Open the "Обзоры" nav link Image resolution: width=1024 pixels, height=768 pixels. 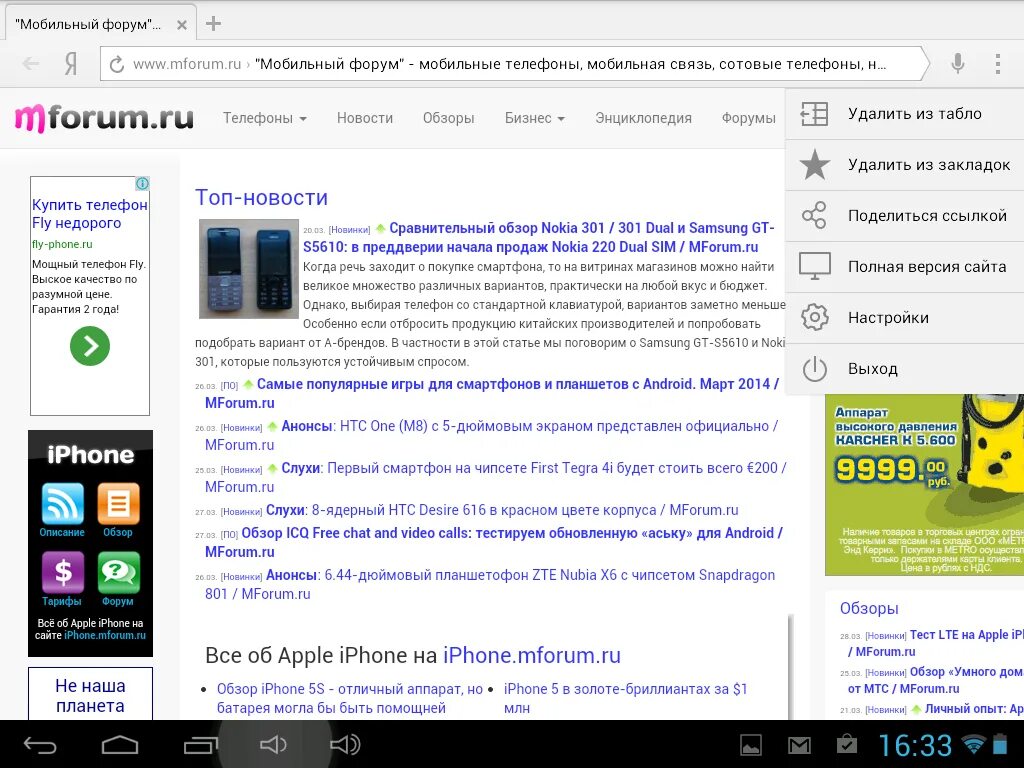(449, 118)
